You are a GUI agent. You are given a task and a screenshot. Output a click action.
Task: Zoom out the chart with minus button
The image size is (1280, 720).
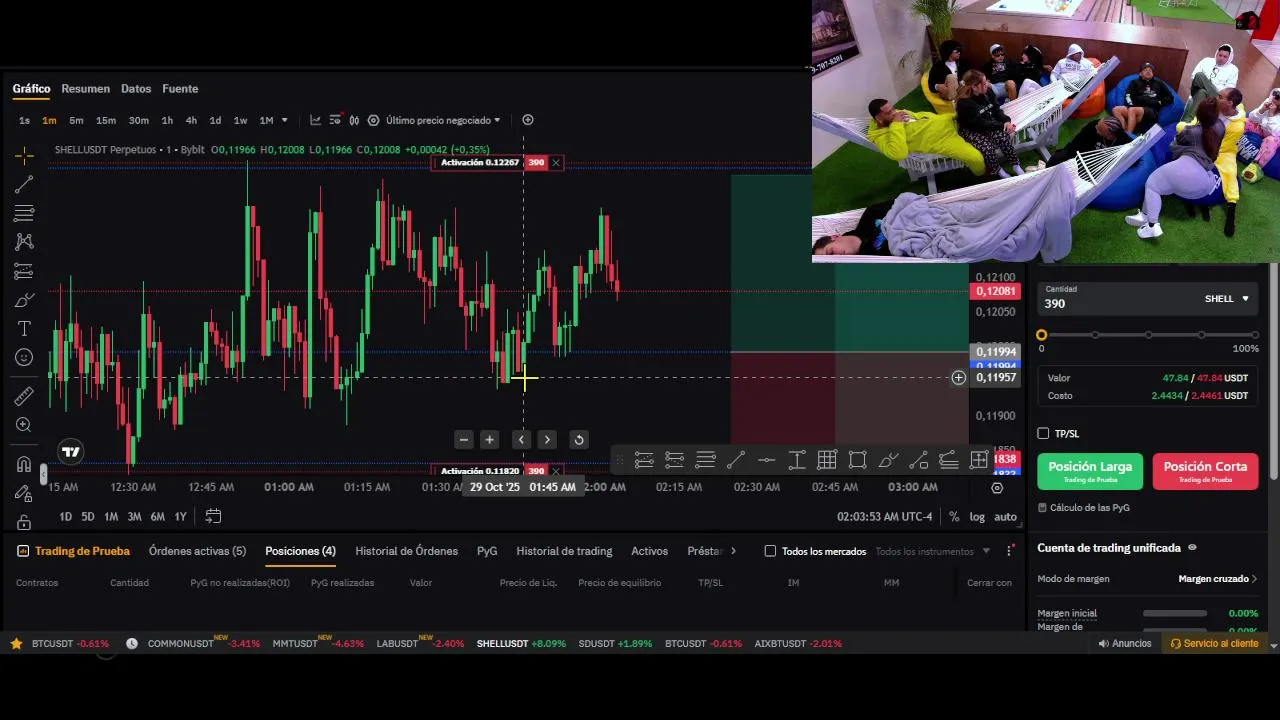tap(463, 440)
